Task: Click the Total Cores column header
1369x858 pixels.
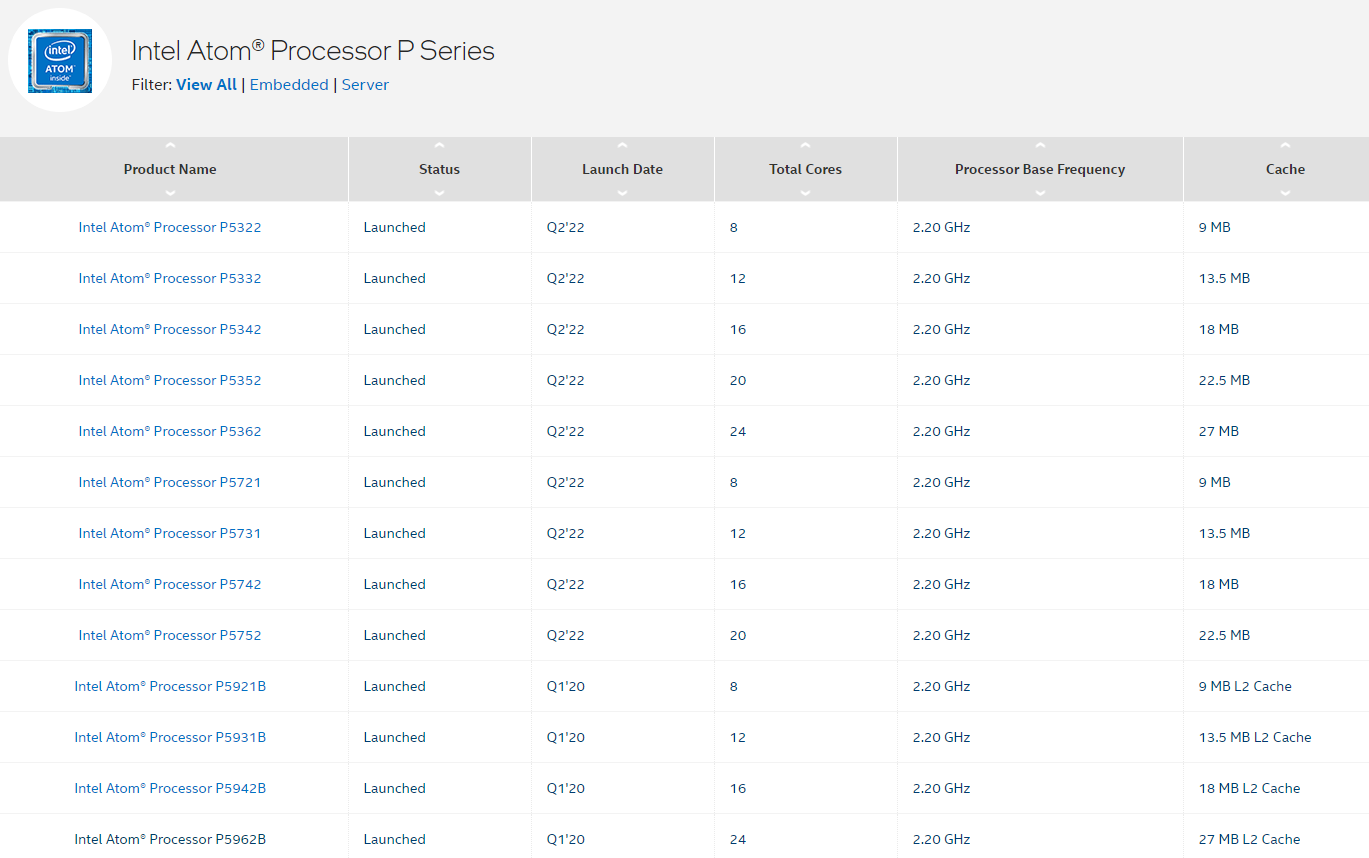Action: pos(806,169)
